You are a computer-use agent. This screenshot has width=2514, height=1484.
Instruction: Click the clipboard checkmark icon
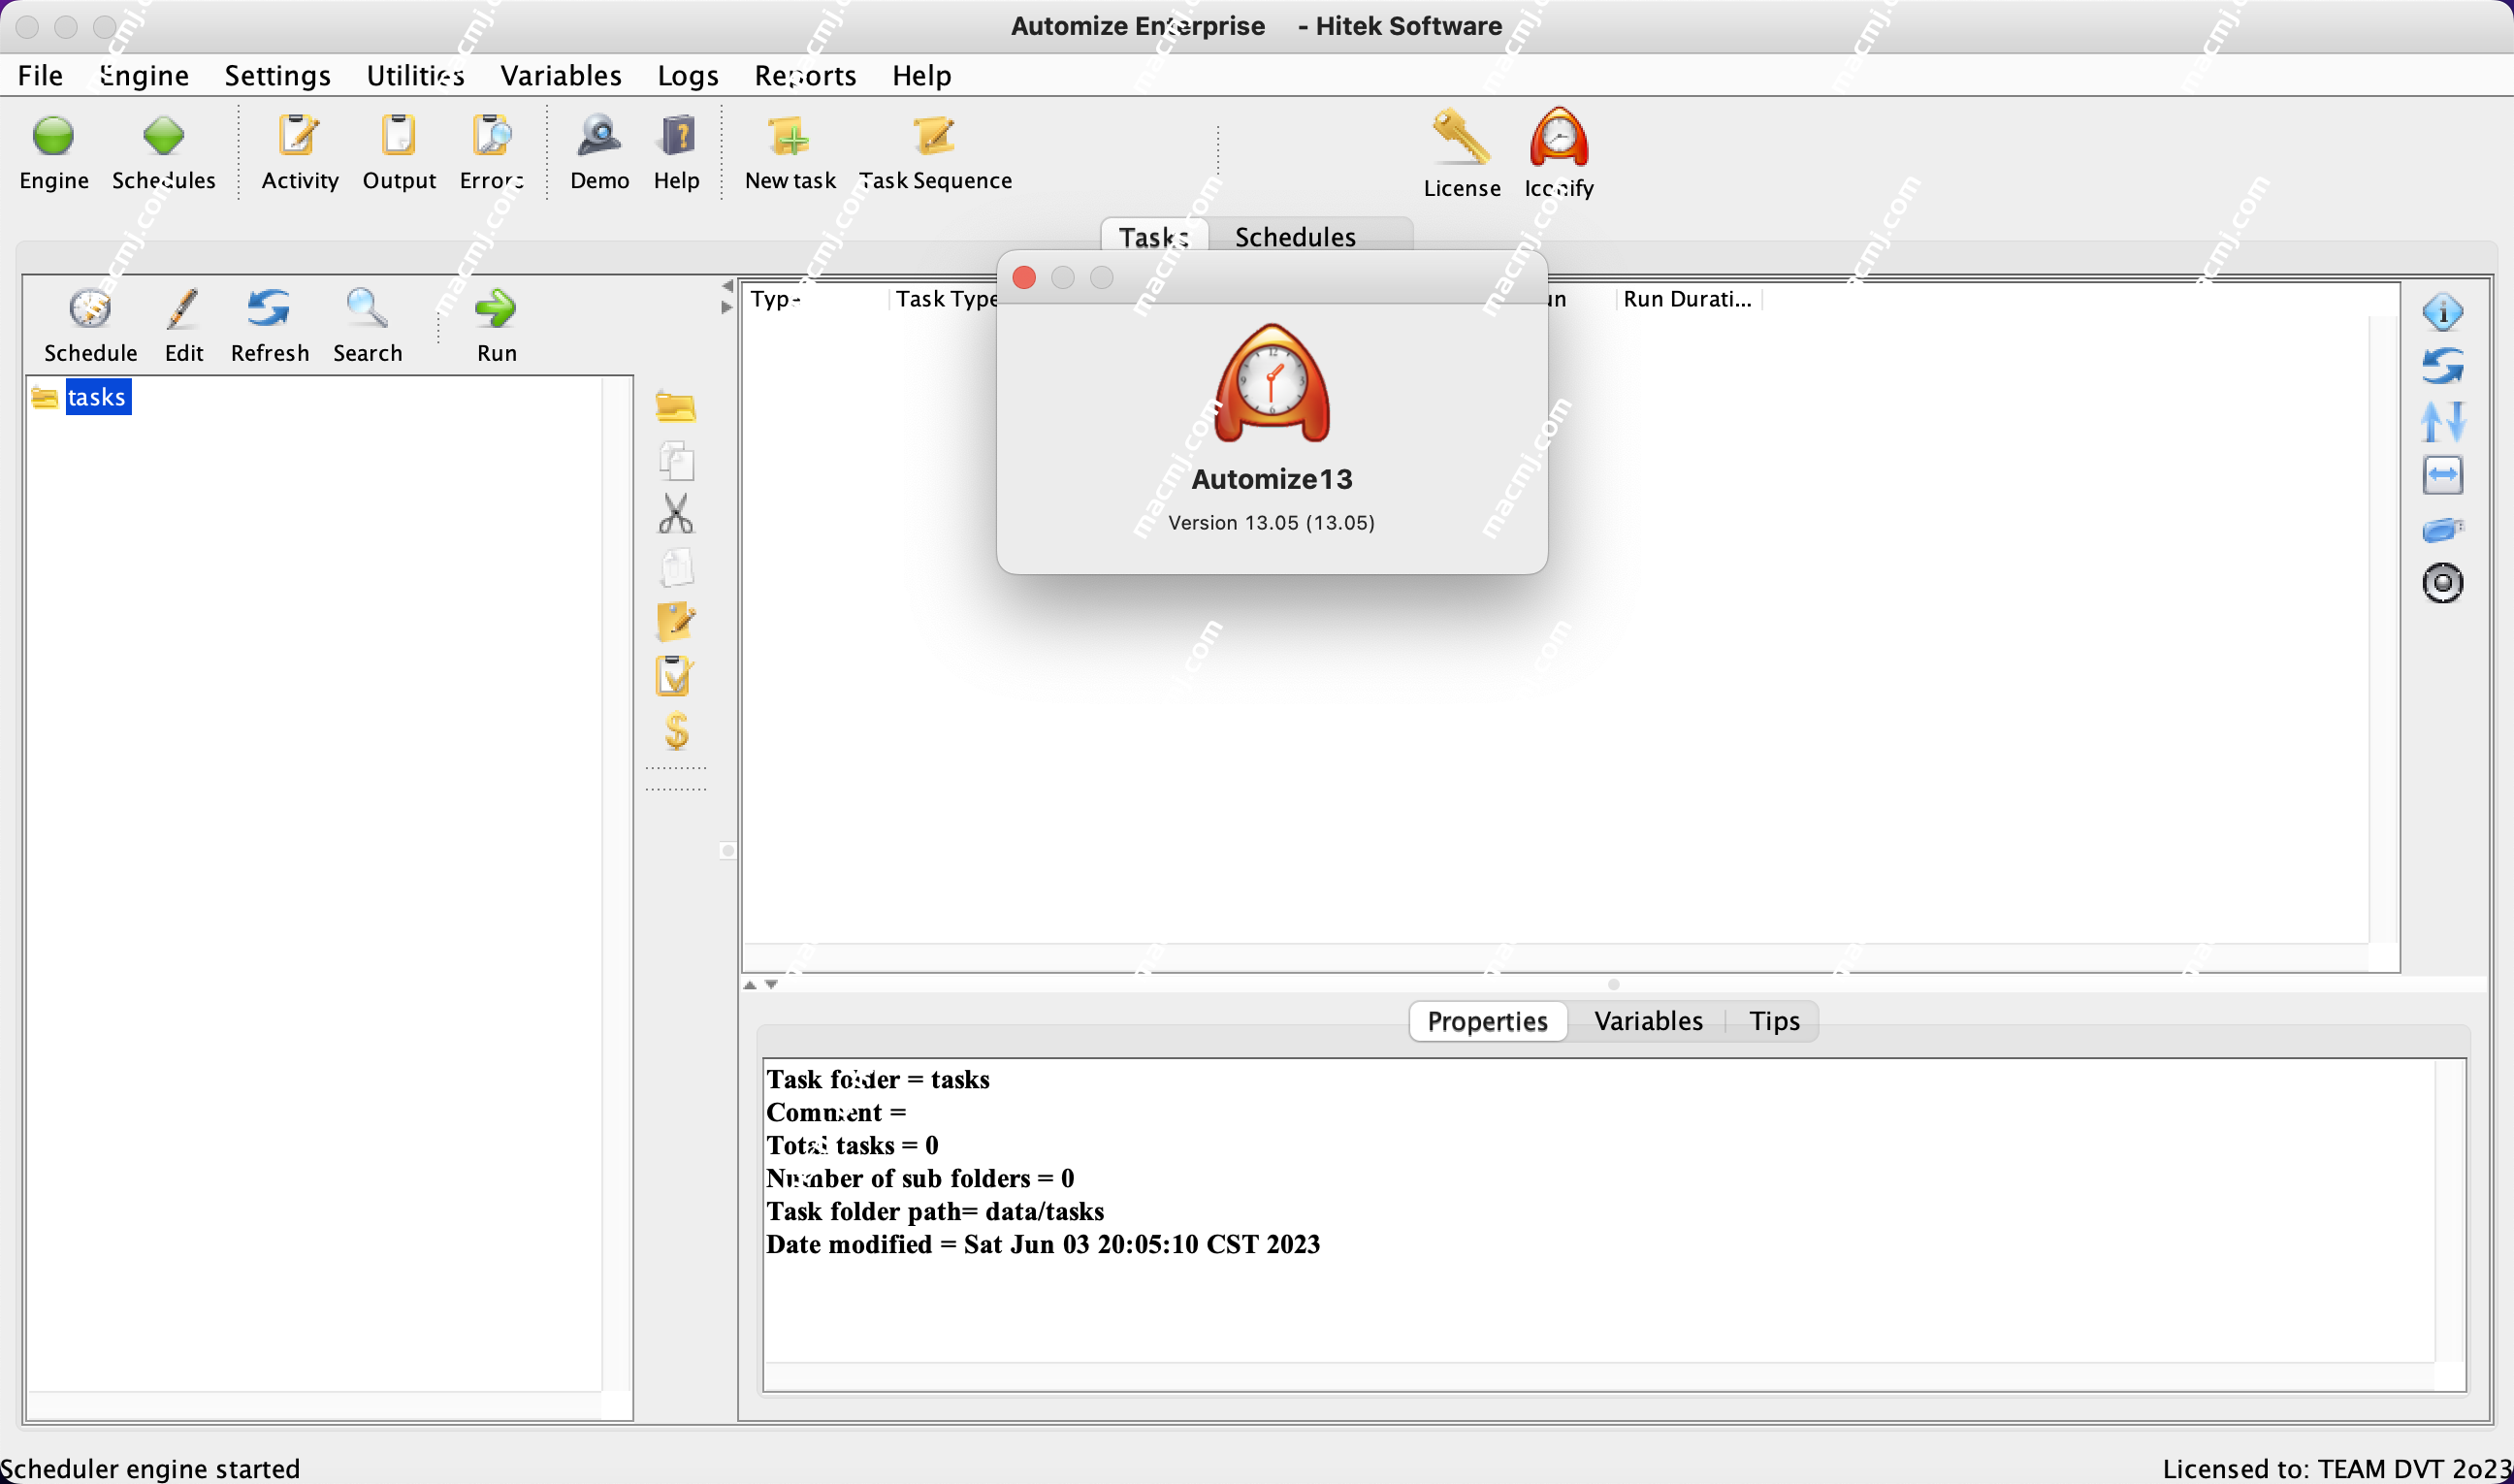674,676
